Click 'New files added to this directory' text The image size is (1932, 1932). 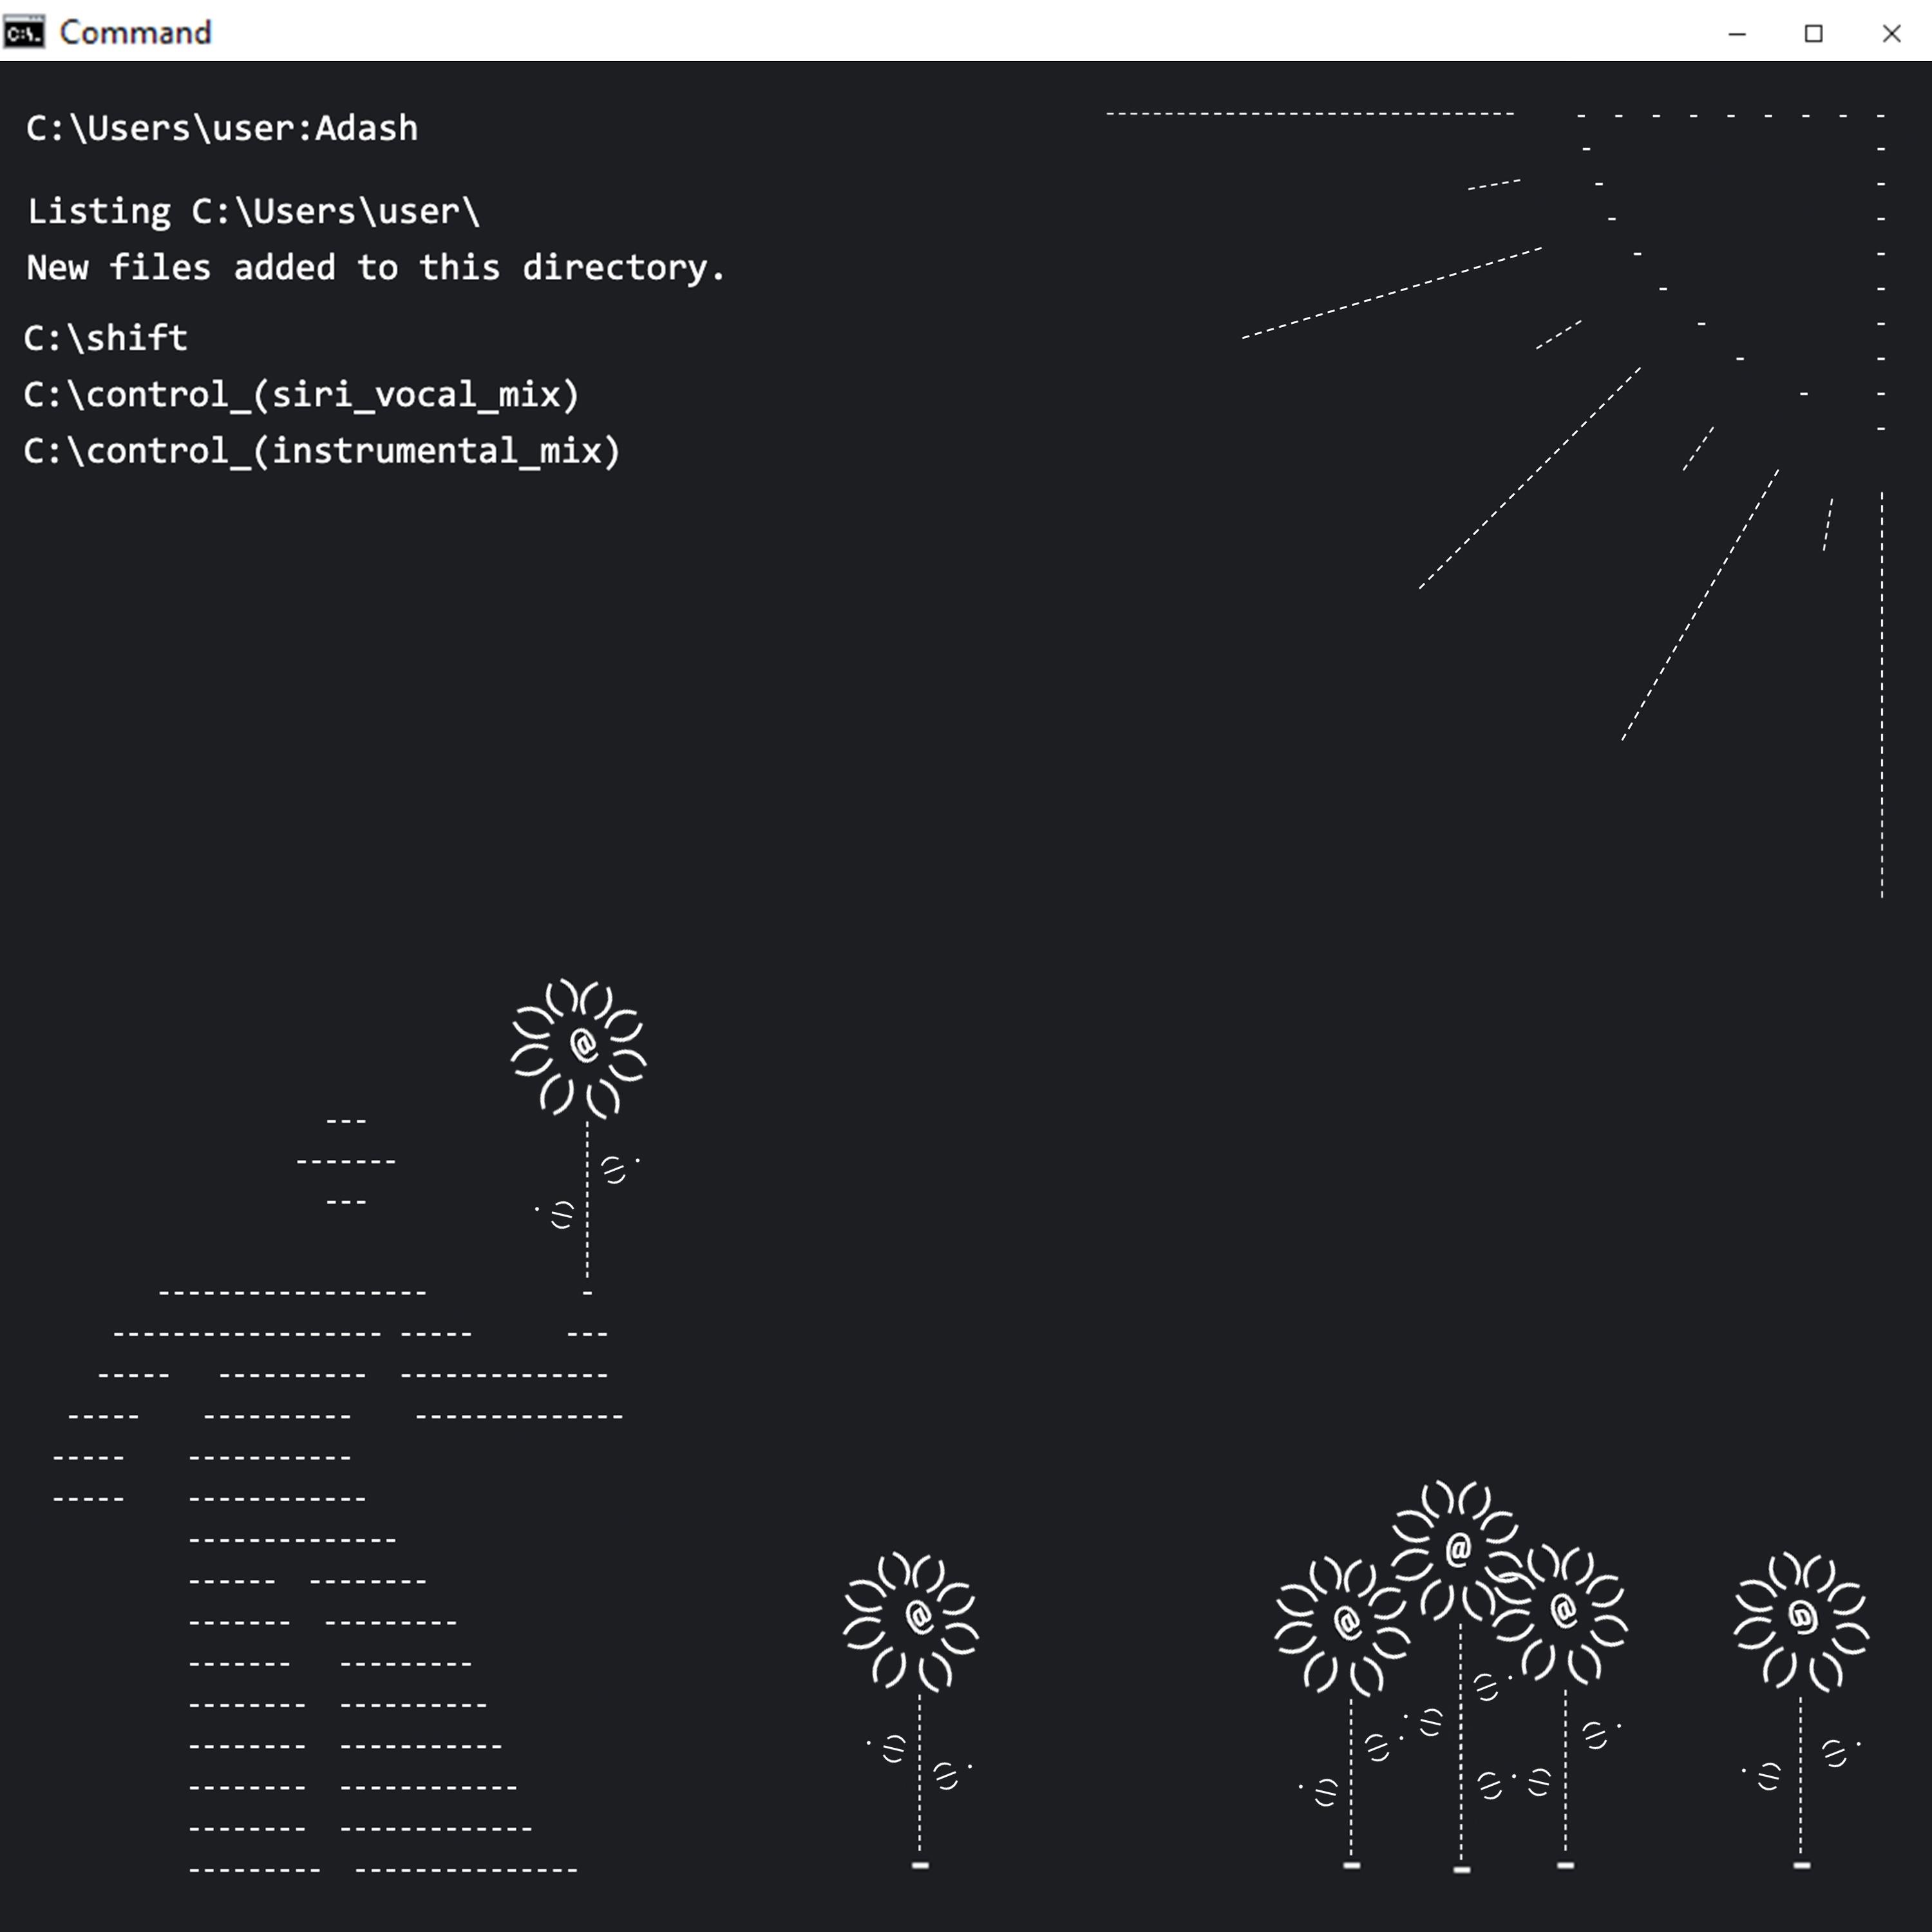(375, 268)
